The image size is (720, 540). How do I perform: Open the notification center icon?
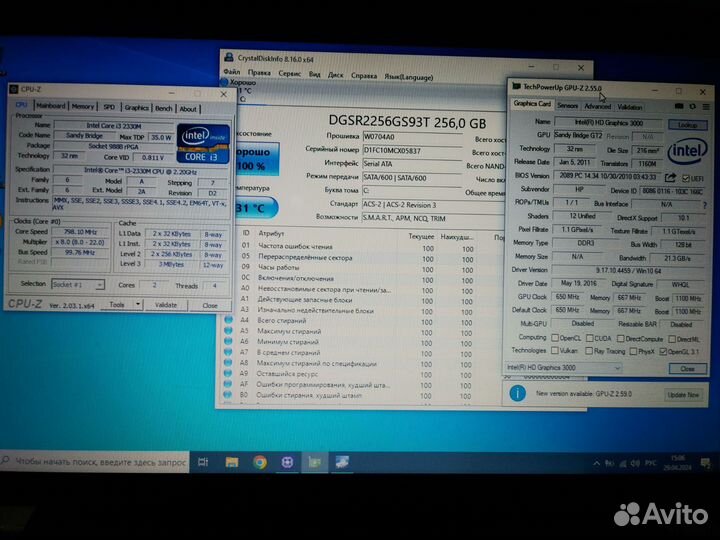(705, 463)
